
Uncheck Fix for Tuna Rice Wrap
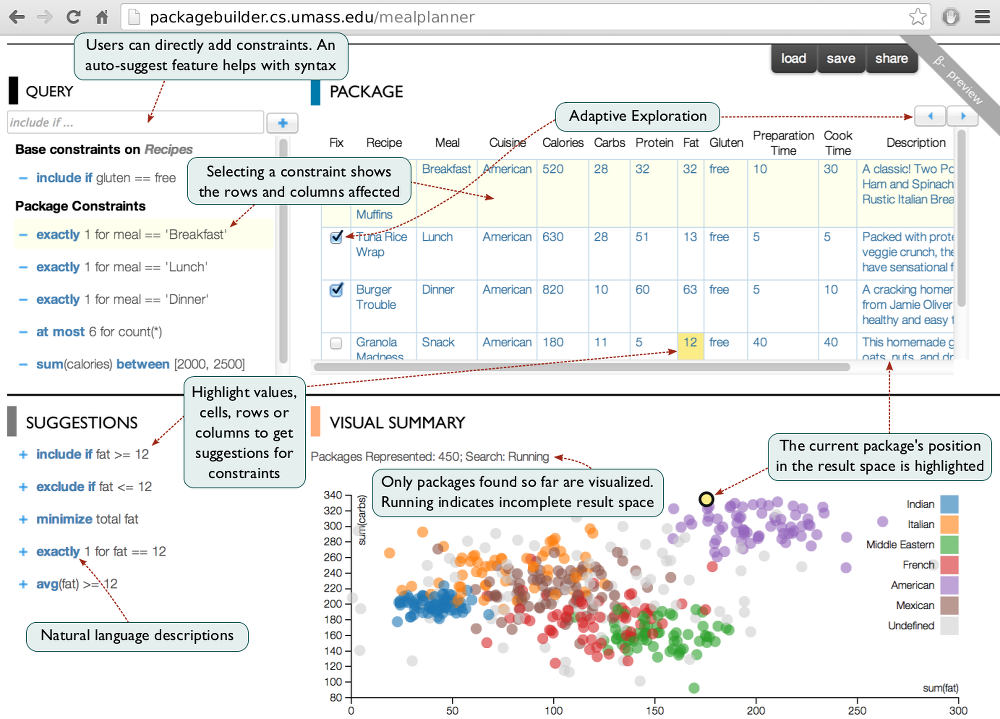click(336, 237)
